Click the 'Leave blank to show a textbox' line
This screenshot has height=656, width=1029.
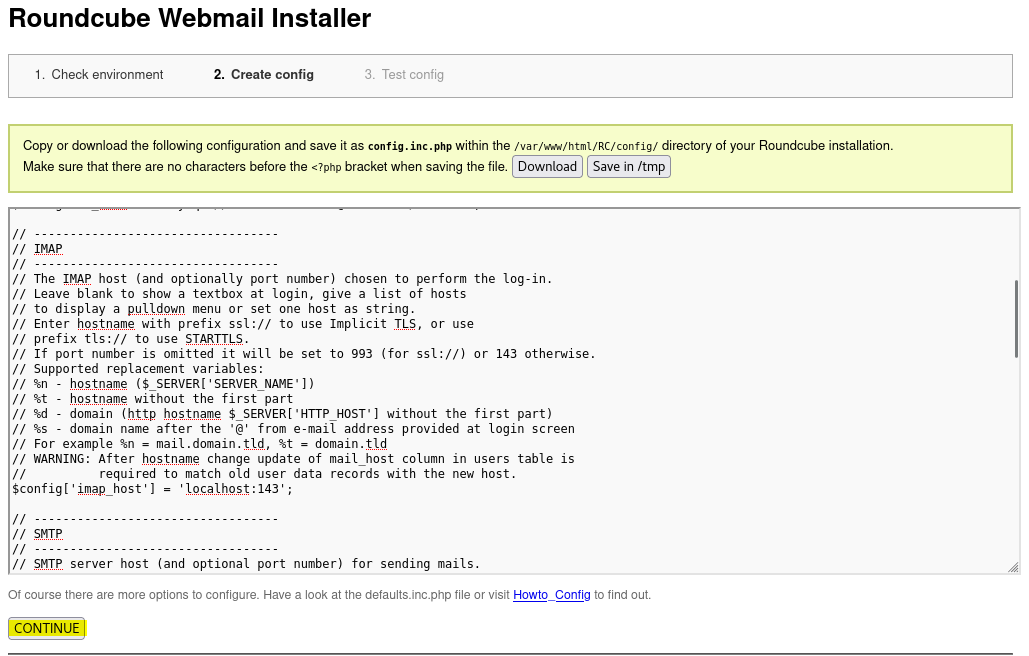click(x=239, y=294)
